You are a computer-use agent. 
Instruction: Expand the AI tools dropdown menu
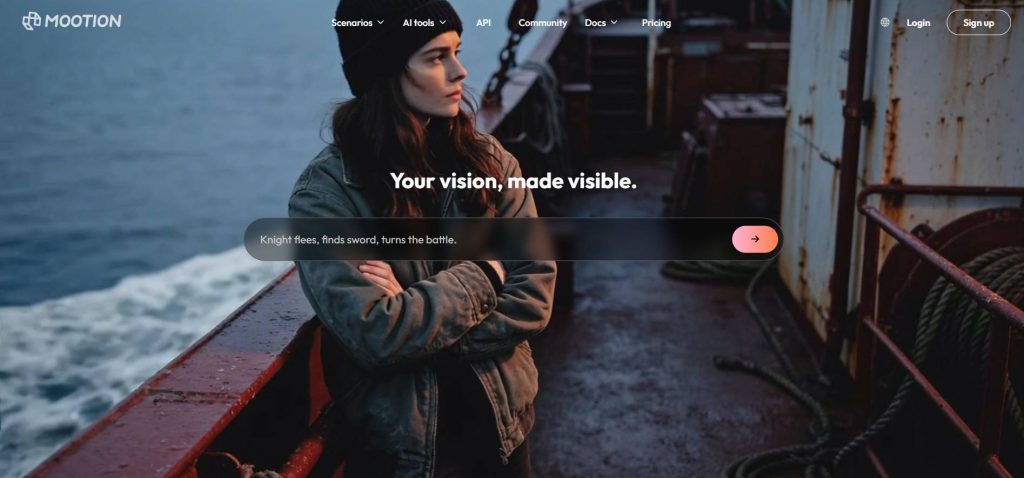[424, 23]
